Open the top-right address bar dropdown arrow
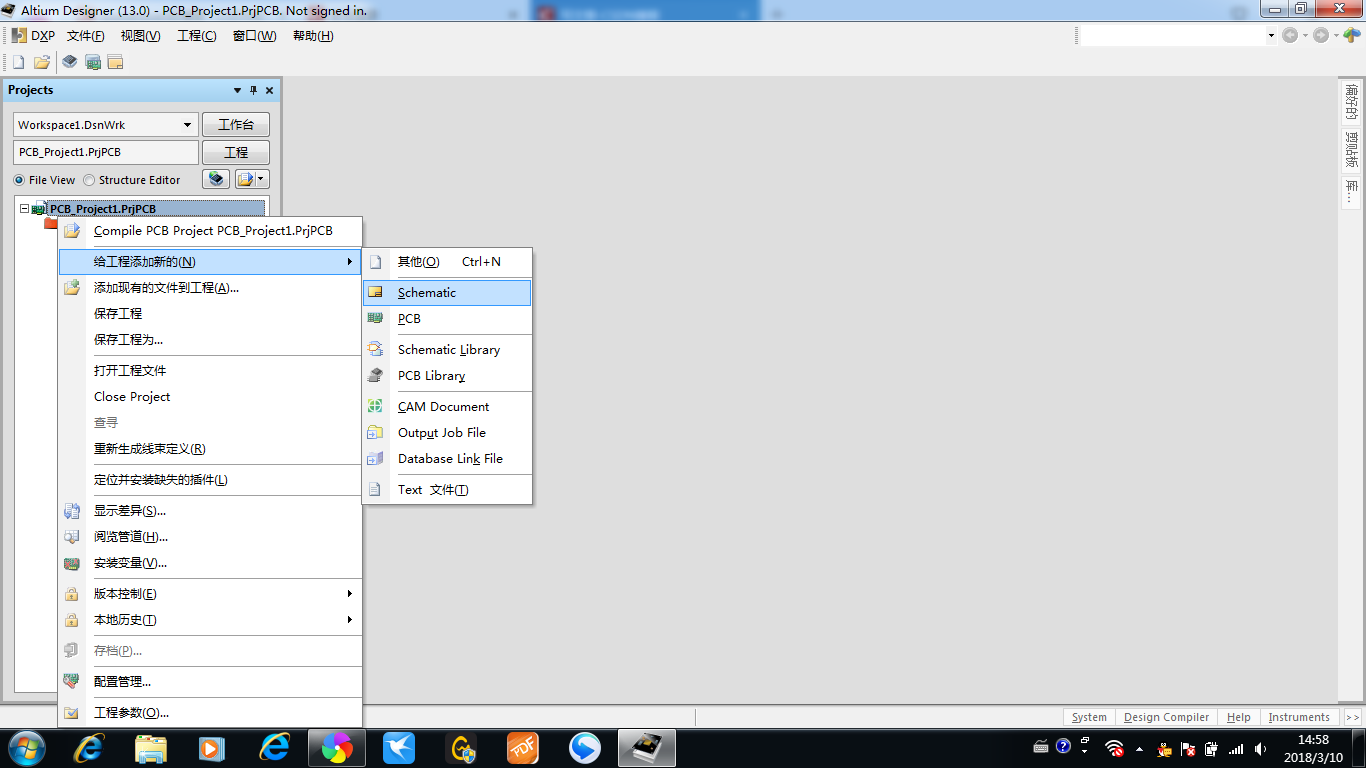This screenshot has width=1366, height=768. pos(1272,35)
